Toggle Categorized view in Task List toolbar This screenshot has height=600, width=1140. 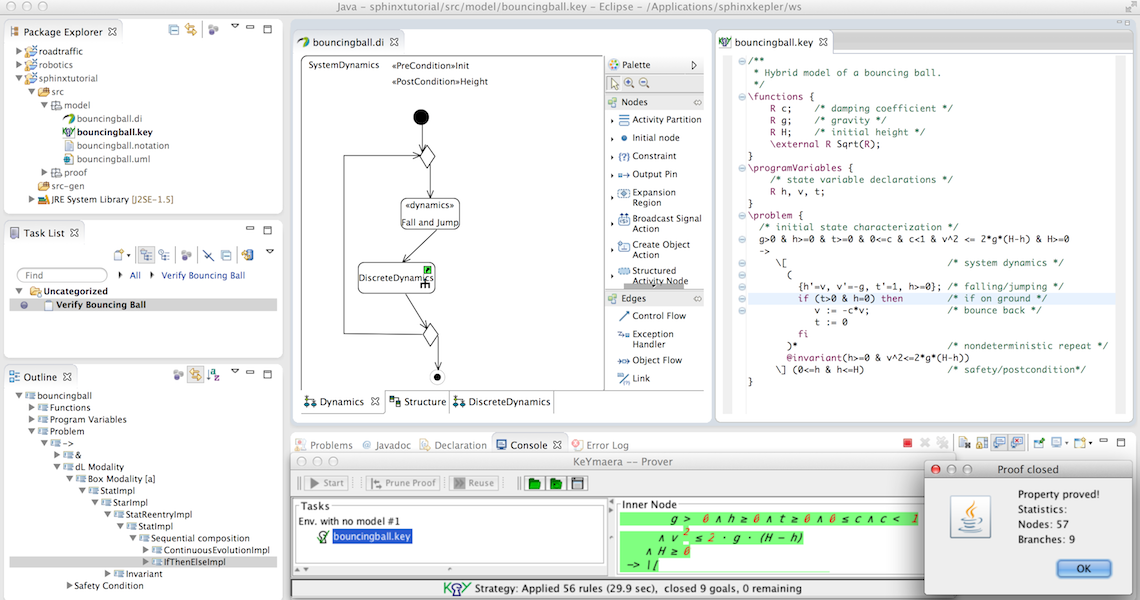click(x=144, y=255)
